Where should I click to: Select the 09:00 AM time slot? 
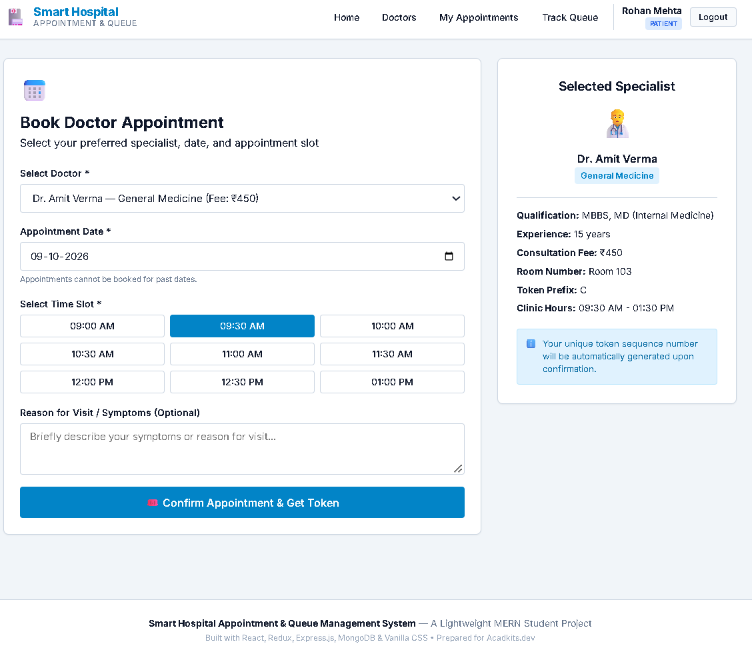[x=92, y=326]
